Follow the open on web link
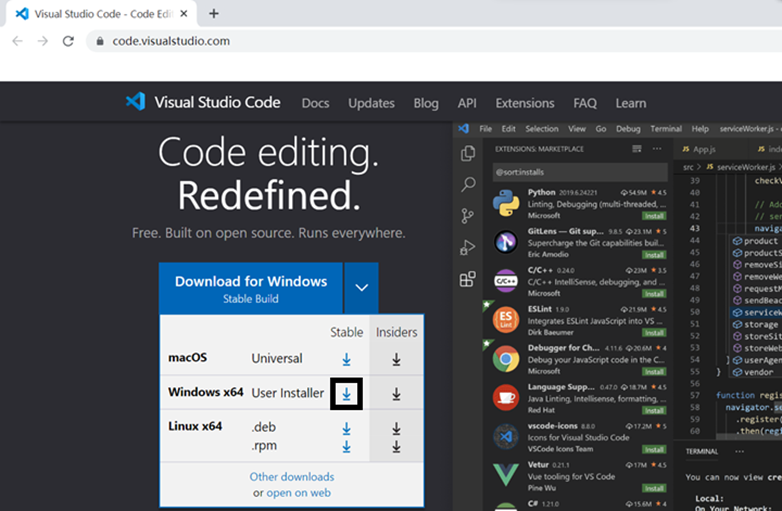The image size is (782, 511). coord(298,493)
